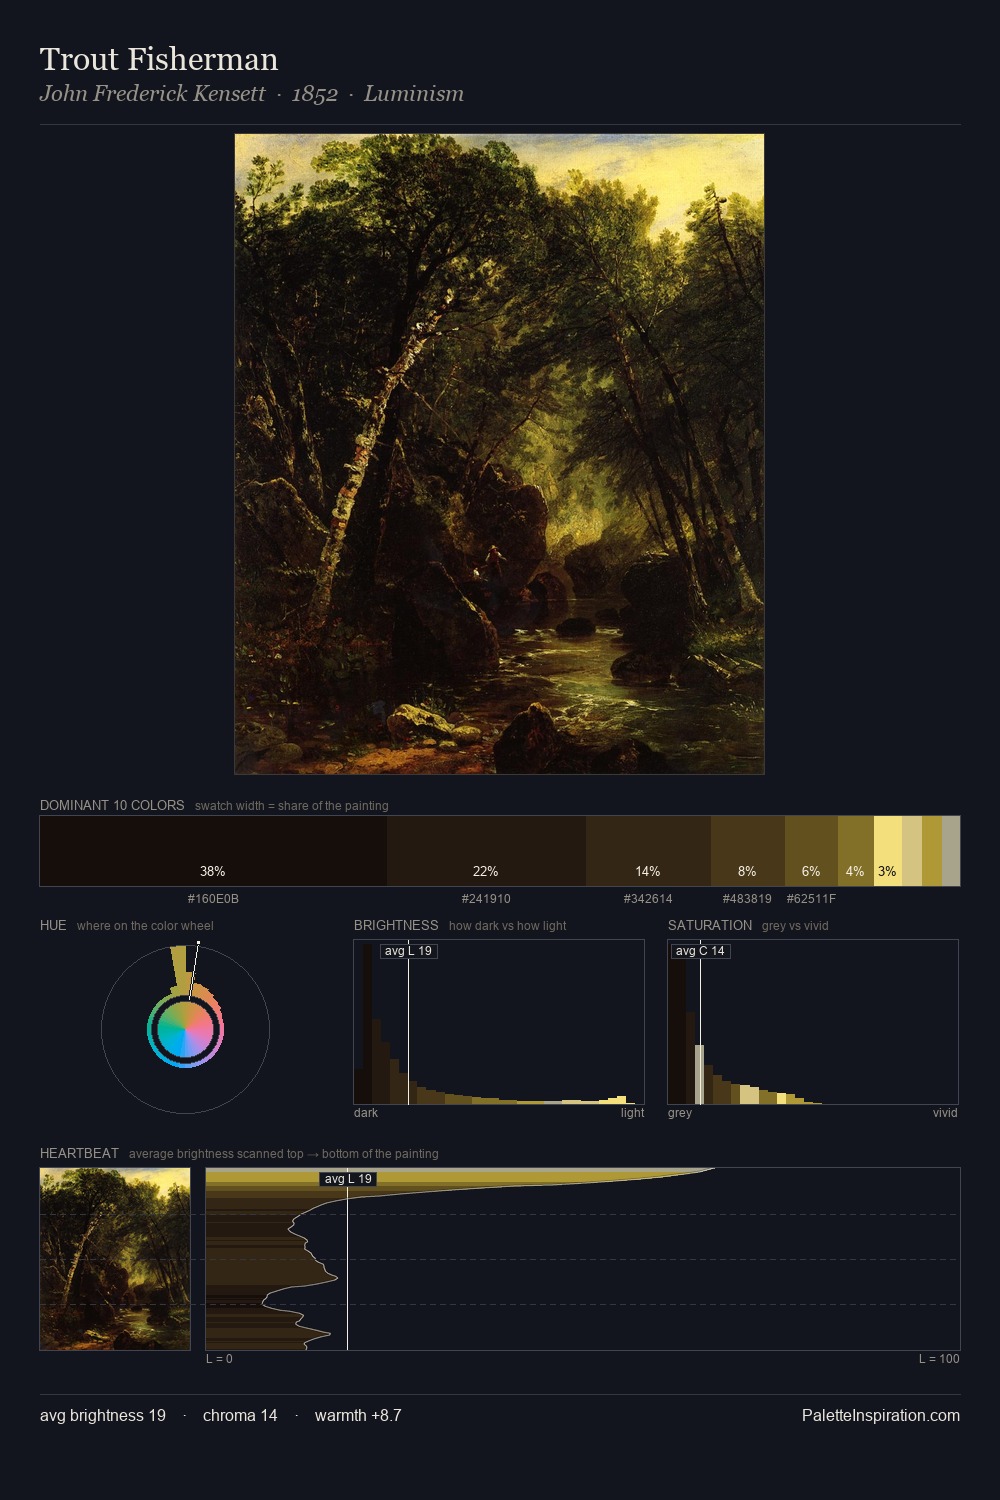Viewport: 1000px width, 1500px height.
Task: Click the "avg C 14" tag in Saturation histogram
Action: coord(700,951)
